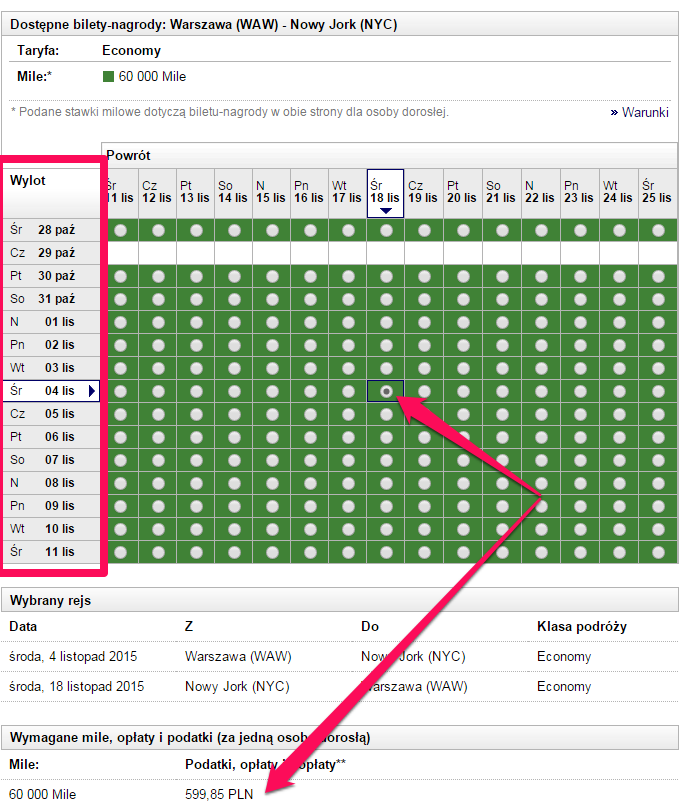Click return column header So 21 lis
Image resolution: width=681 pixels, height=807 pixels.
tap(501, 192)
